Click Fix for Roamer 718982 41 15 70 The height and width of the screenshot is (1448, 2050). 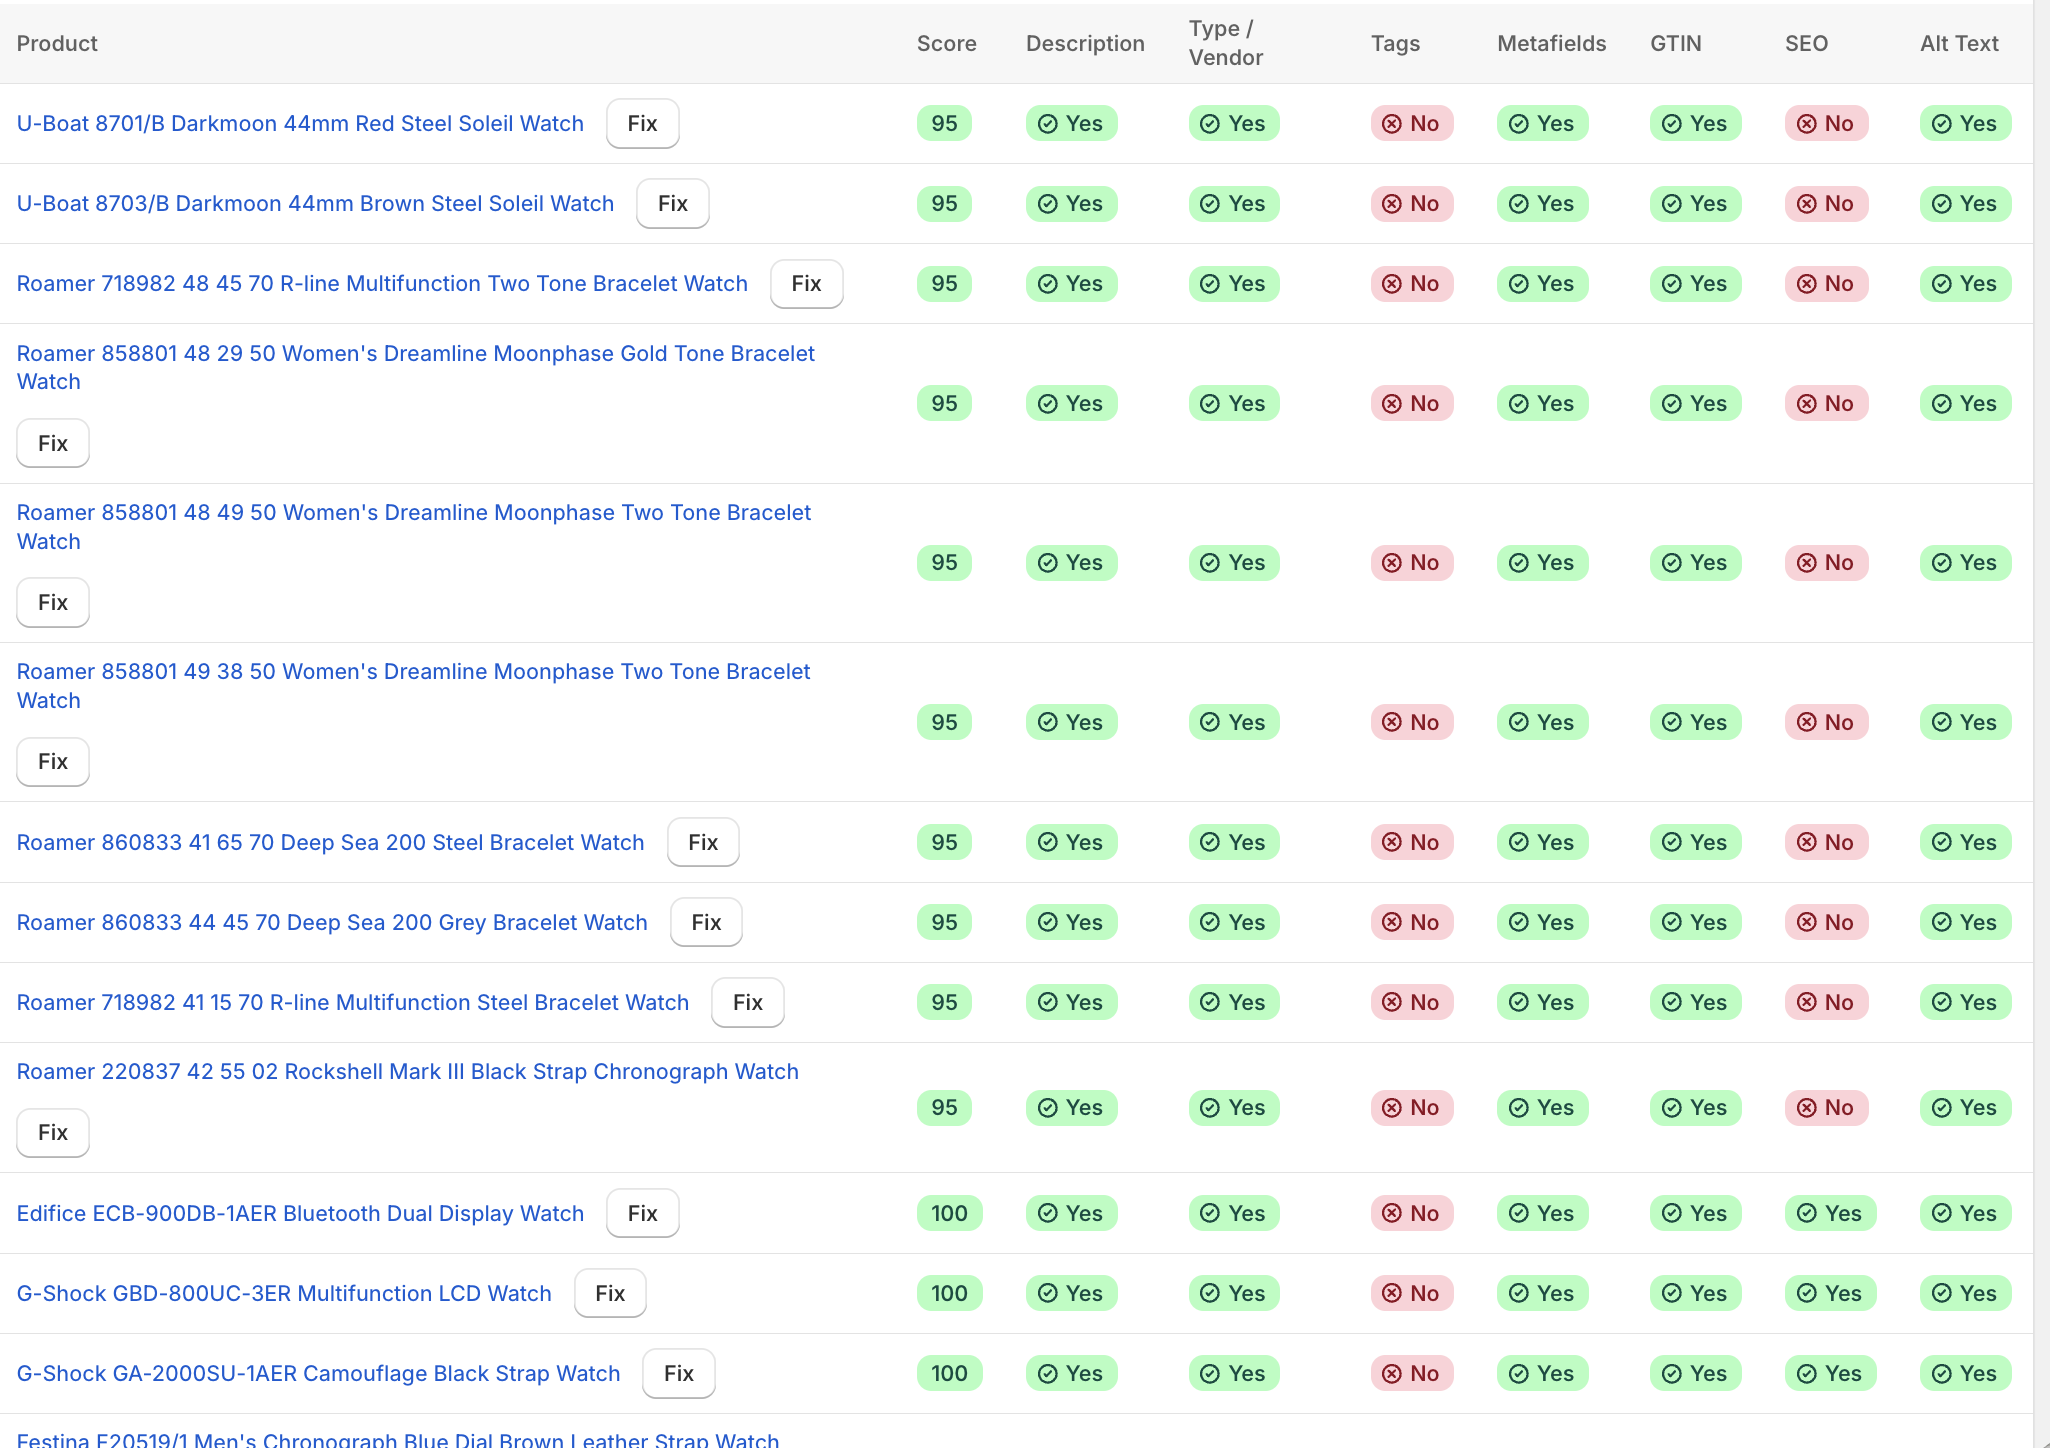(x=748, y=1002)
